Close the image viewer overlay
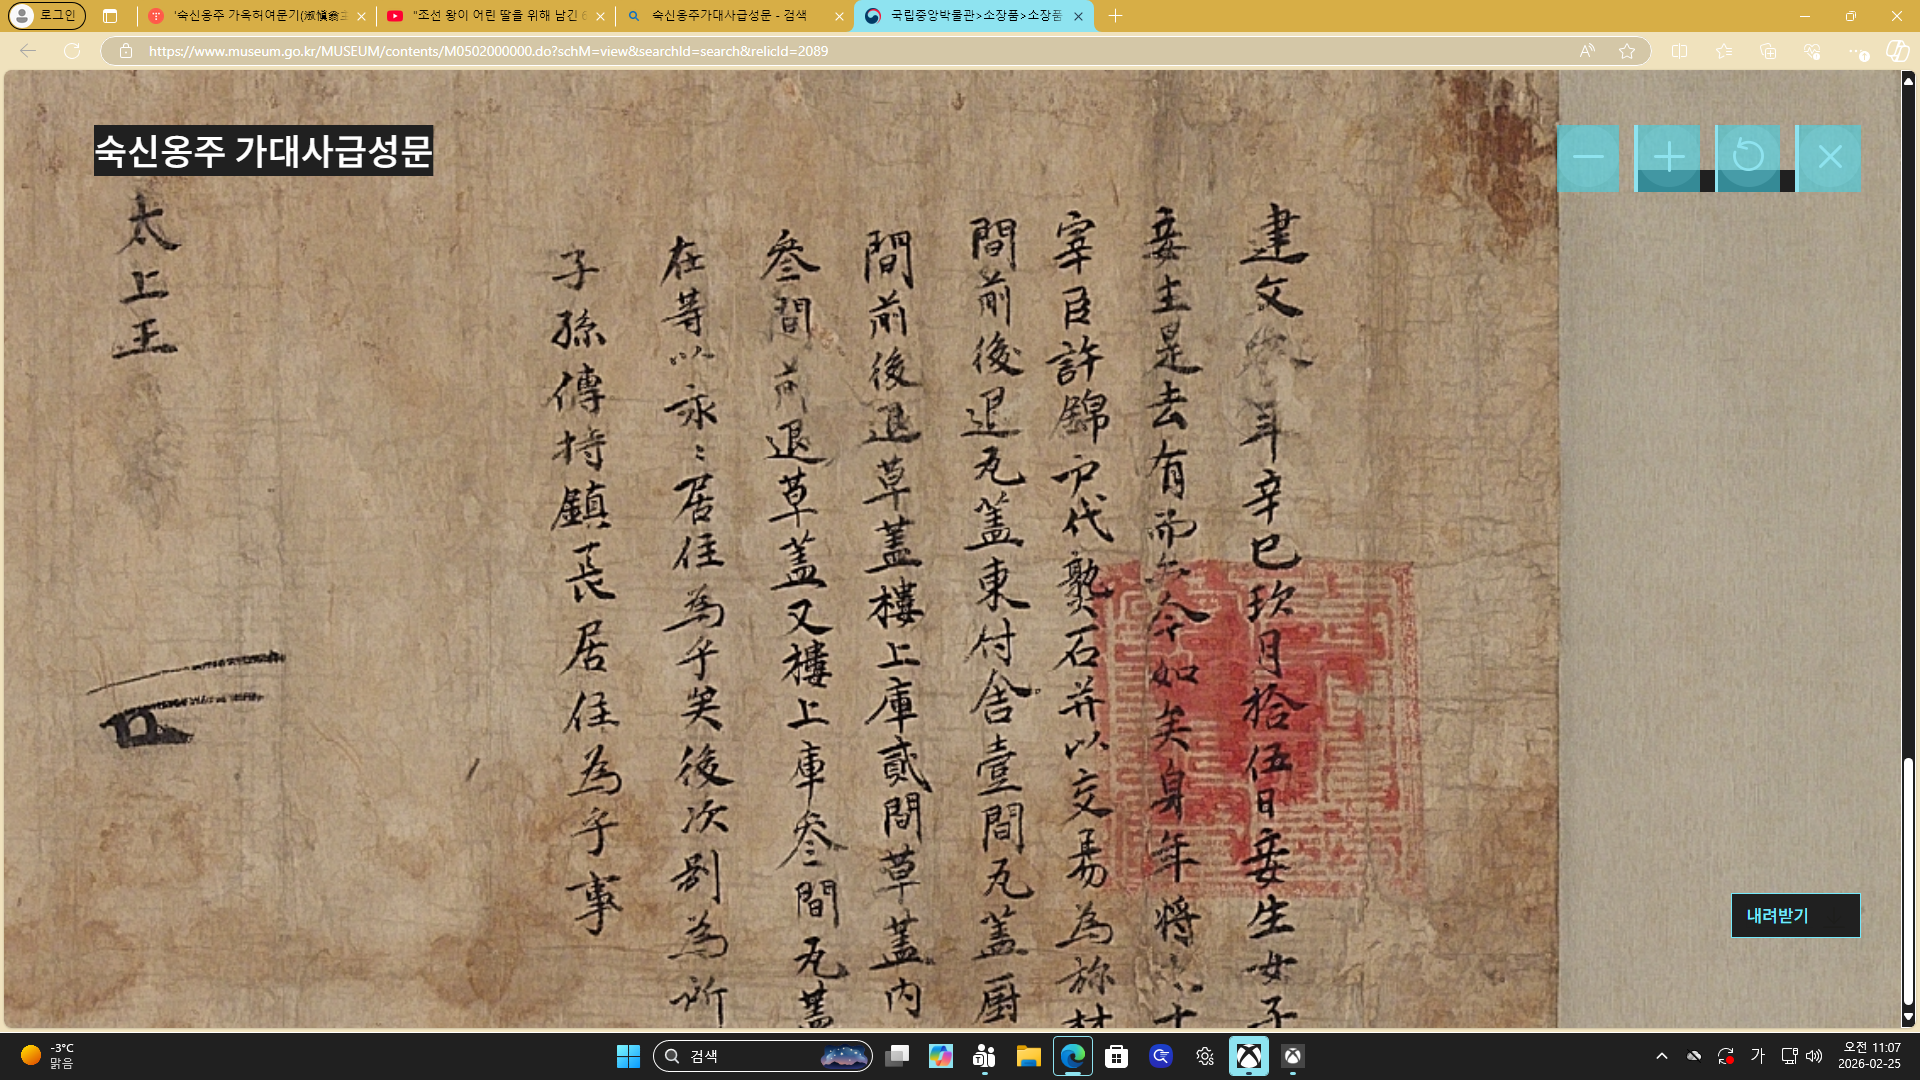 click(x=1829, y=158)
